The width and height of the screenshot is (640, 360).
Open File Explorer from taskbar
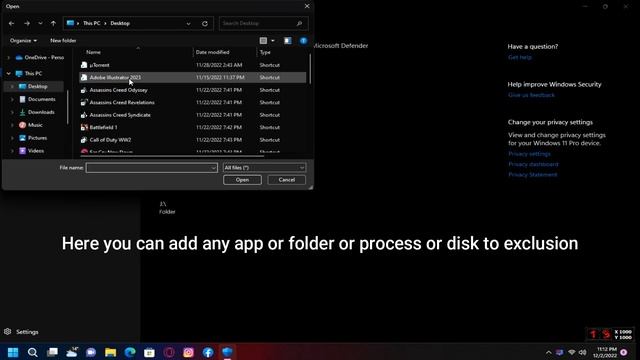(x=111, y=352)
